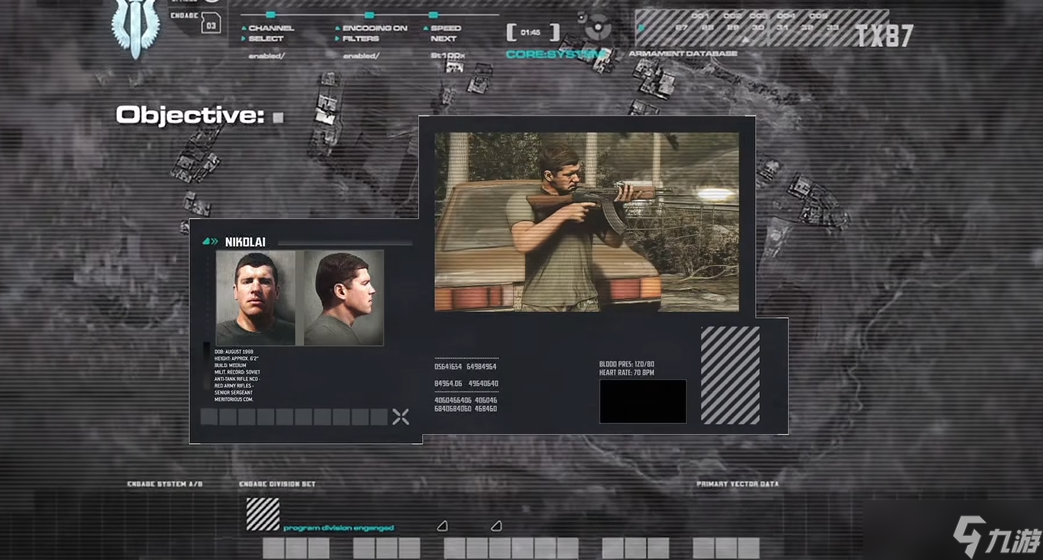Toggle the Encoding On indicator
This screenshot has height=560, width=1043.
point(369,15)
